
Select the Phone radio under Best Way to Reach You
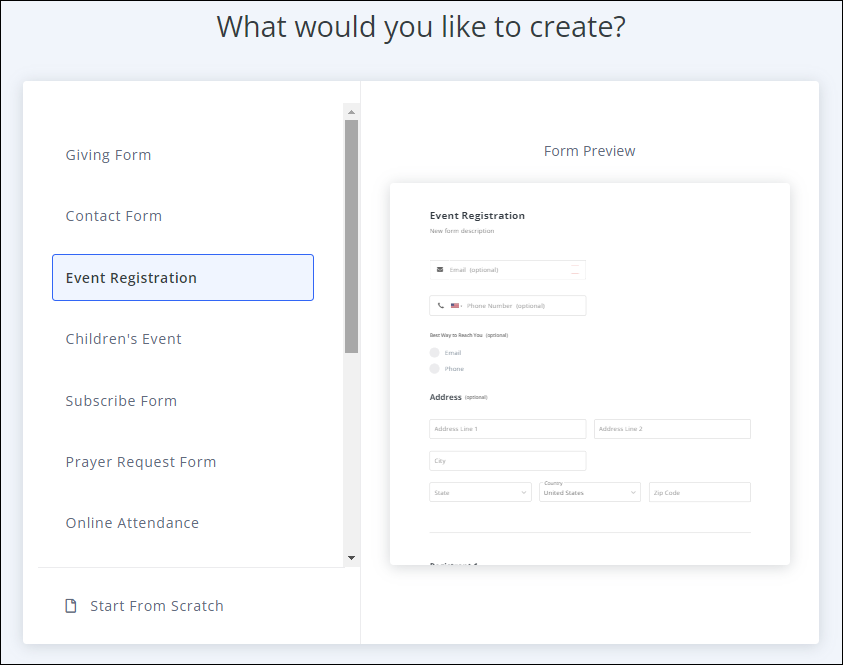tap(433, 368)
